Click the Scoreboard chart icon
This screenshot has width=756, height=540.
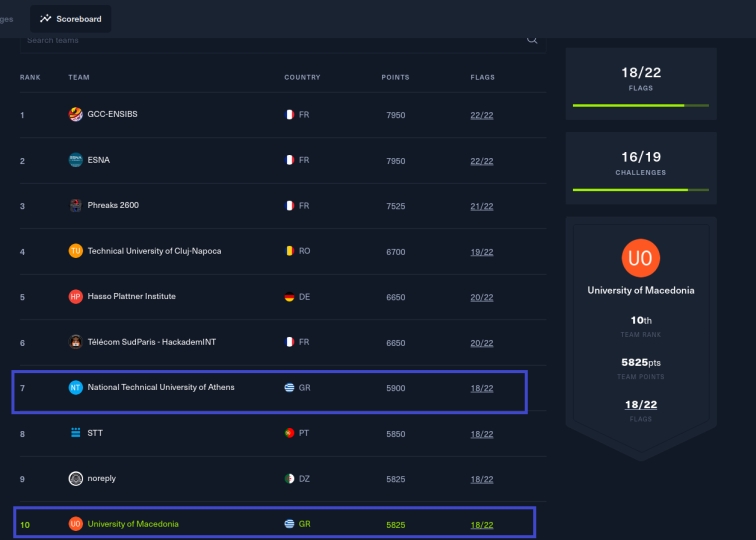pos(45,19)
